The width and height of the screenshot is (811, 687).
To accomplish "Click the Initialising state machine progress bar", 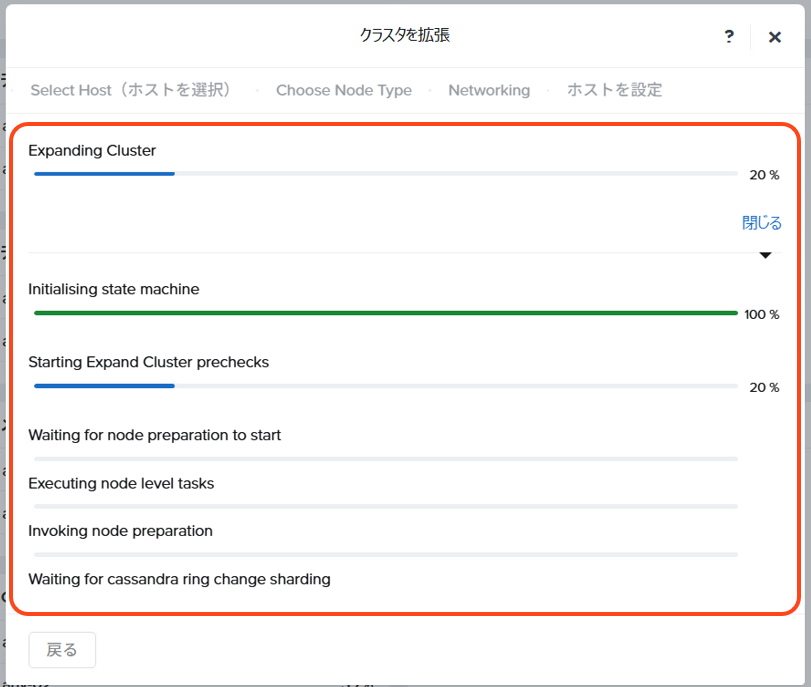I will pyautogui.click(x=385, y=313).
